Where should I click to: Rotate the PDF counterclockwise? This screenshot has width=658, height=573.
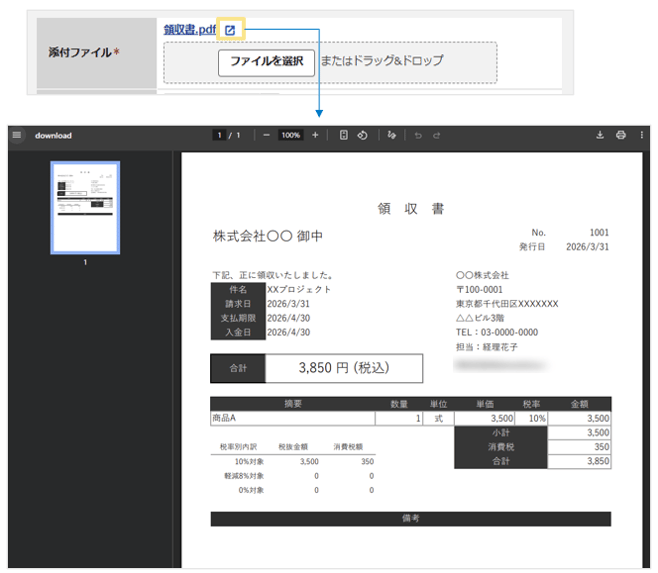(363, 135)
